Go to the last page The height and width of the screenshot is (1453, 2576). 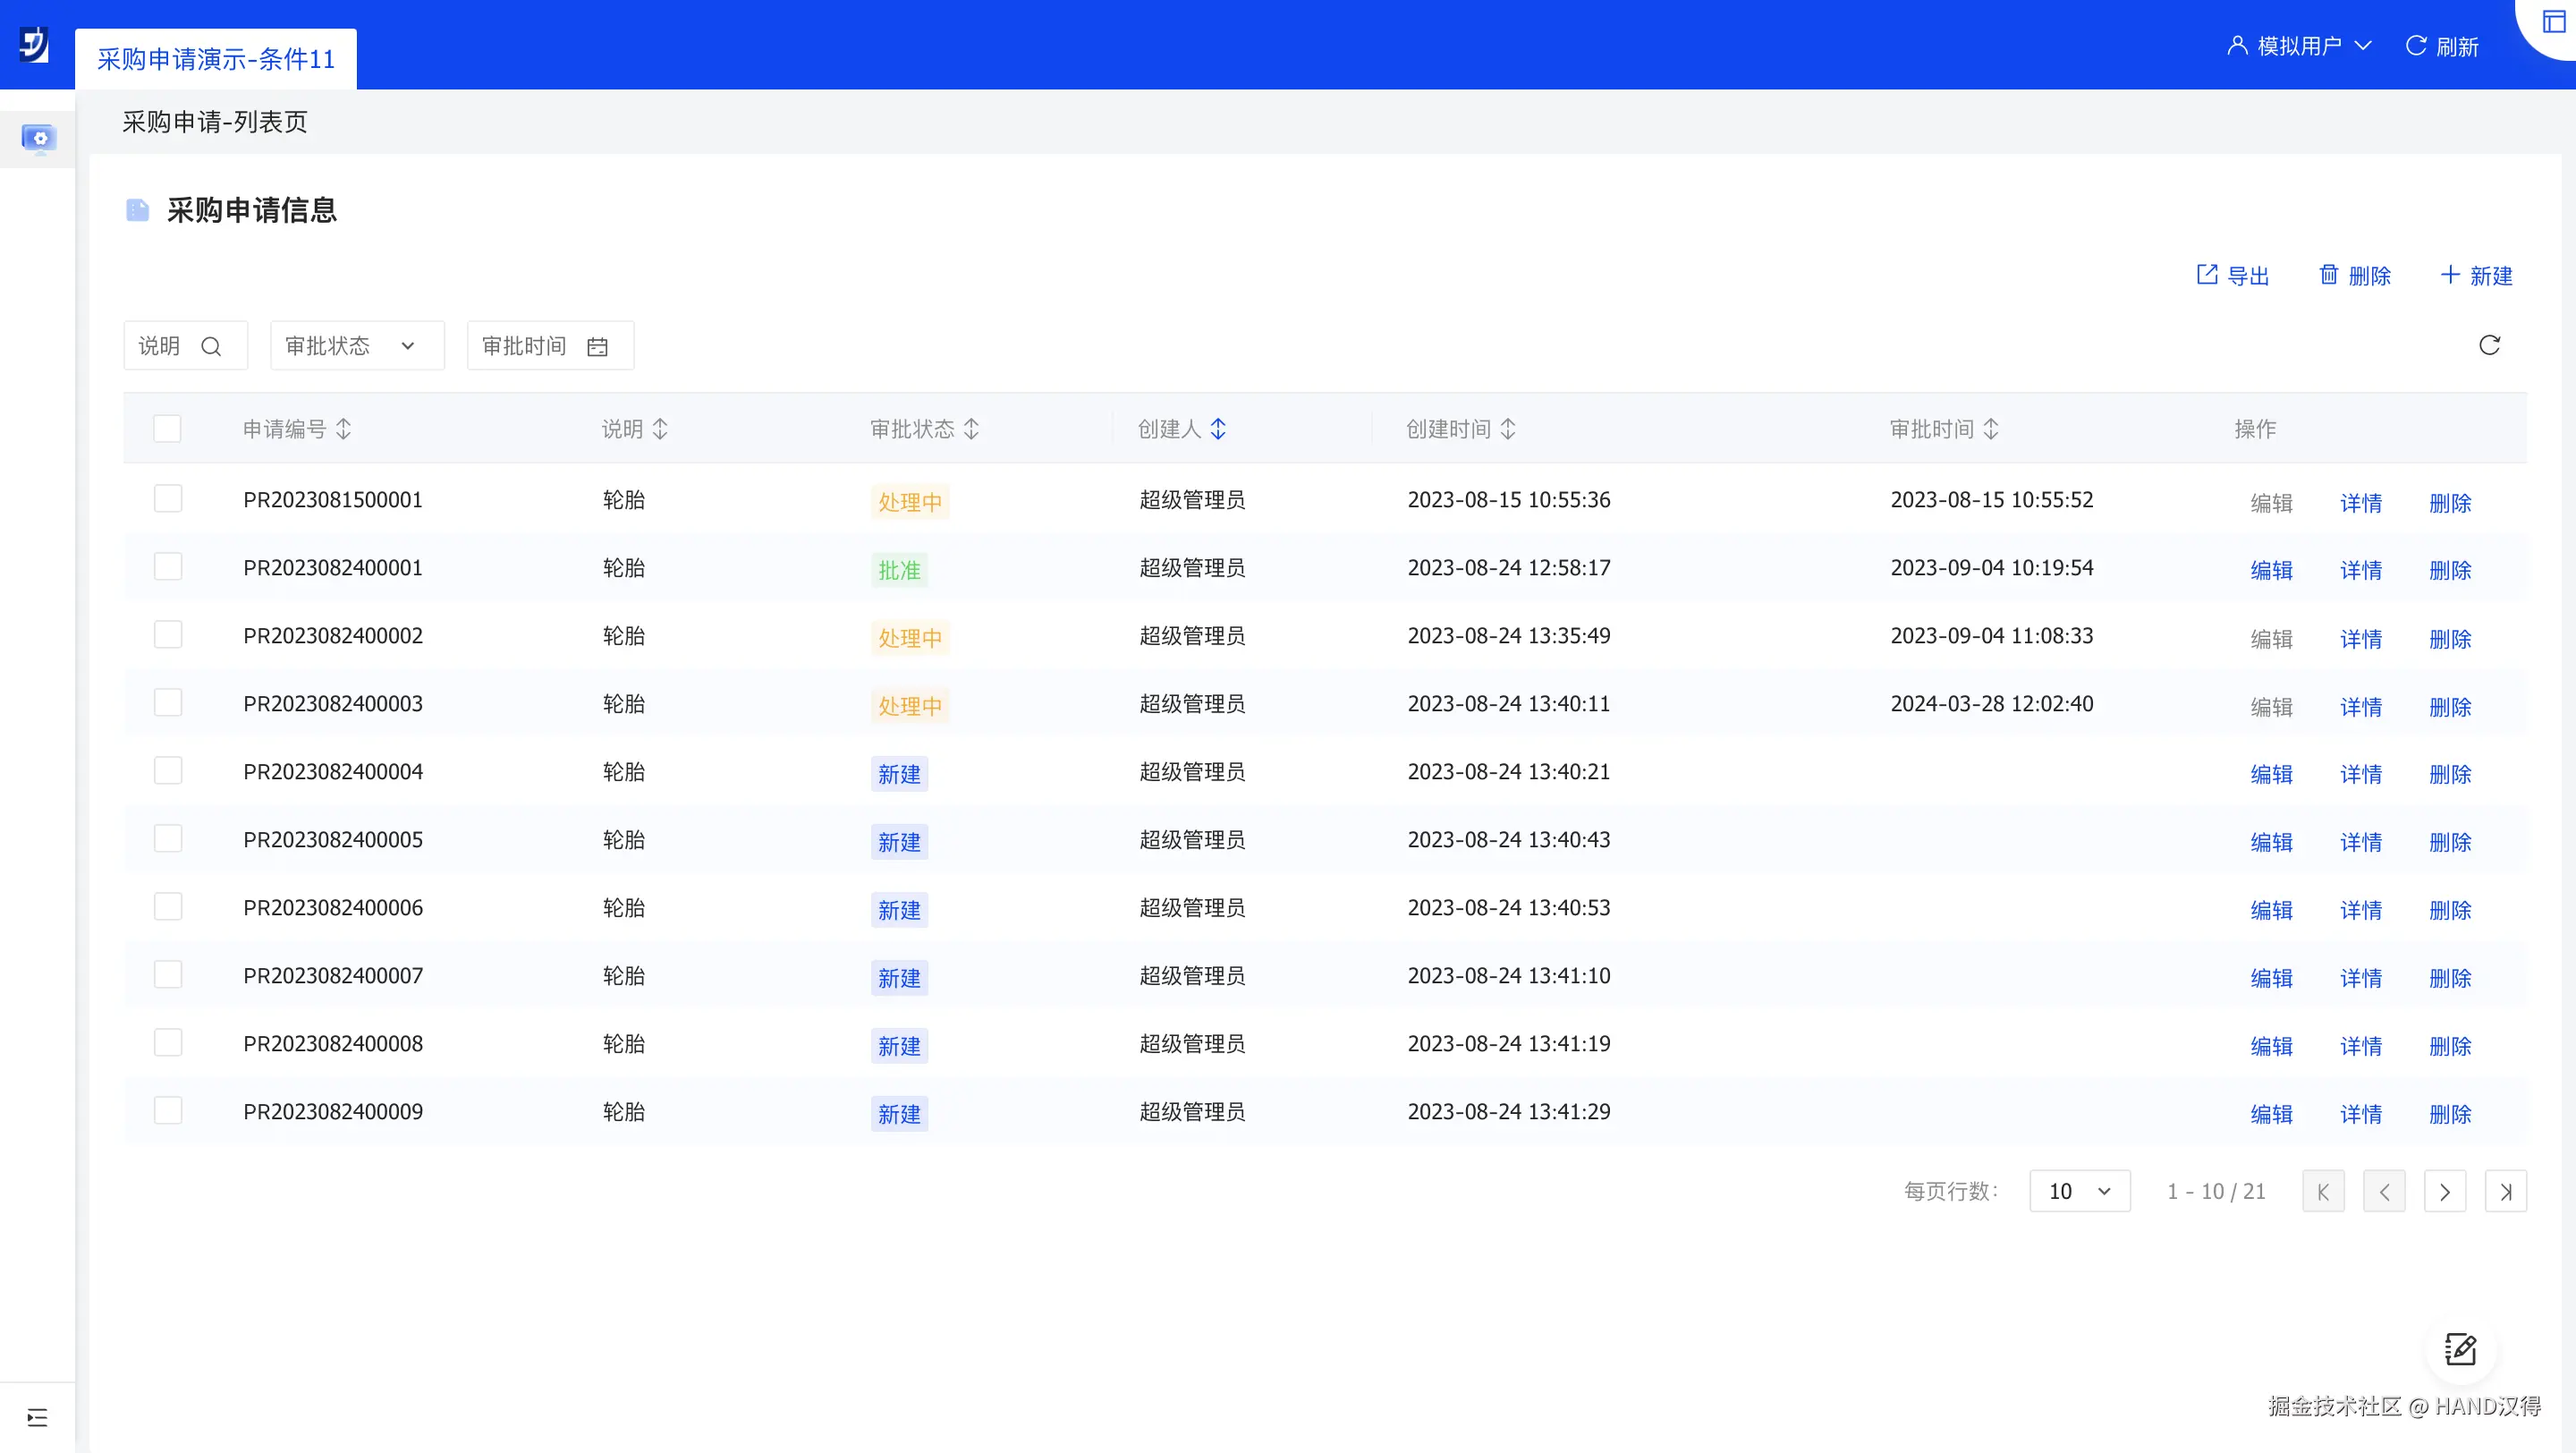(2505, 1191)
